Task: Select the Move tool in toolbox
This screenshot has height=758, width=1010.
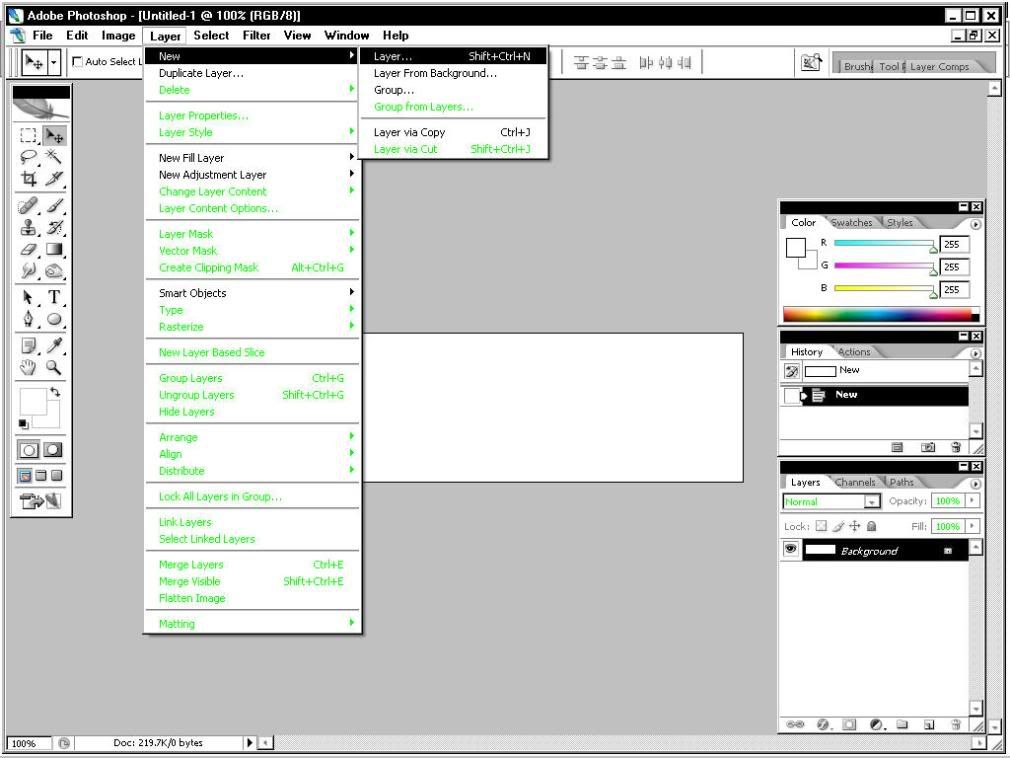Action: coord(54,135)
